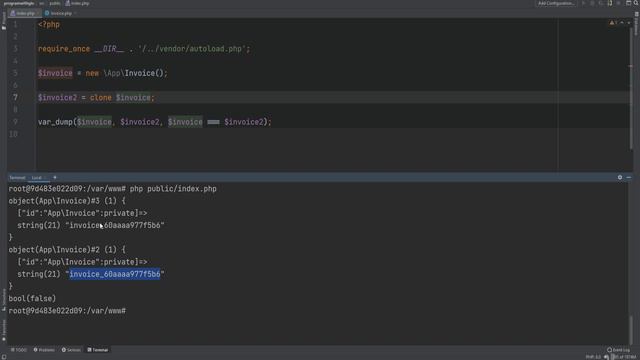
Task: Click 'bool(false)' output in terminal
Action: 32,299
